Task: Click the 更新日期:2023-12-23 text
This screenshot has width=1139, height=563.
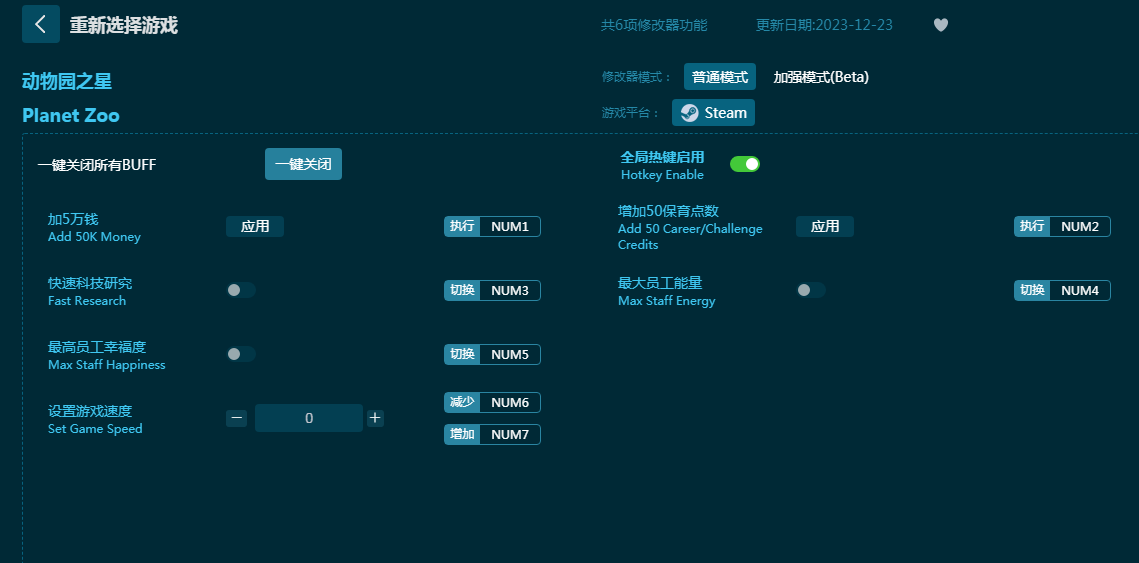Action: pyautogui.click(x=824, y=25)
